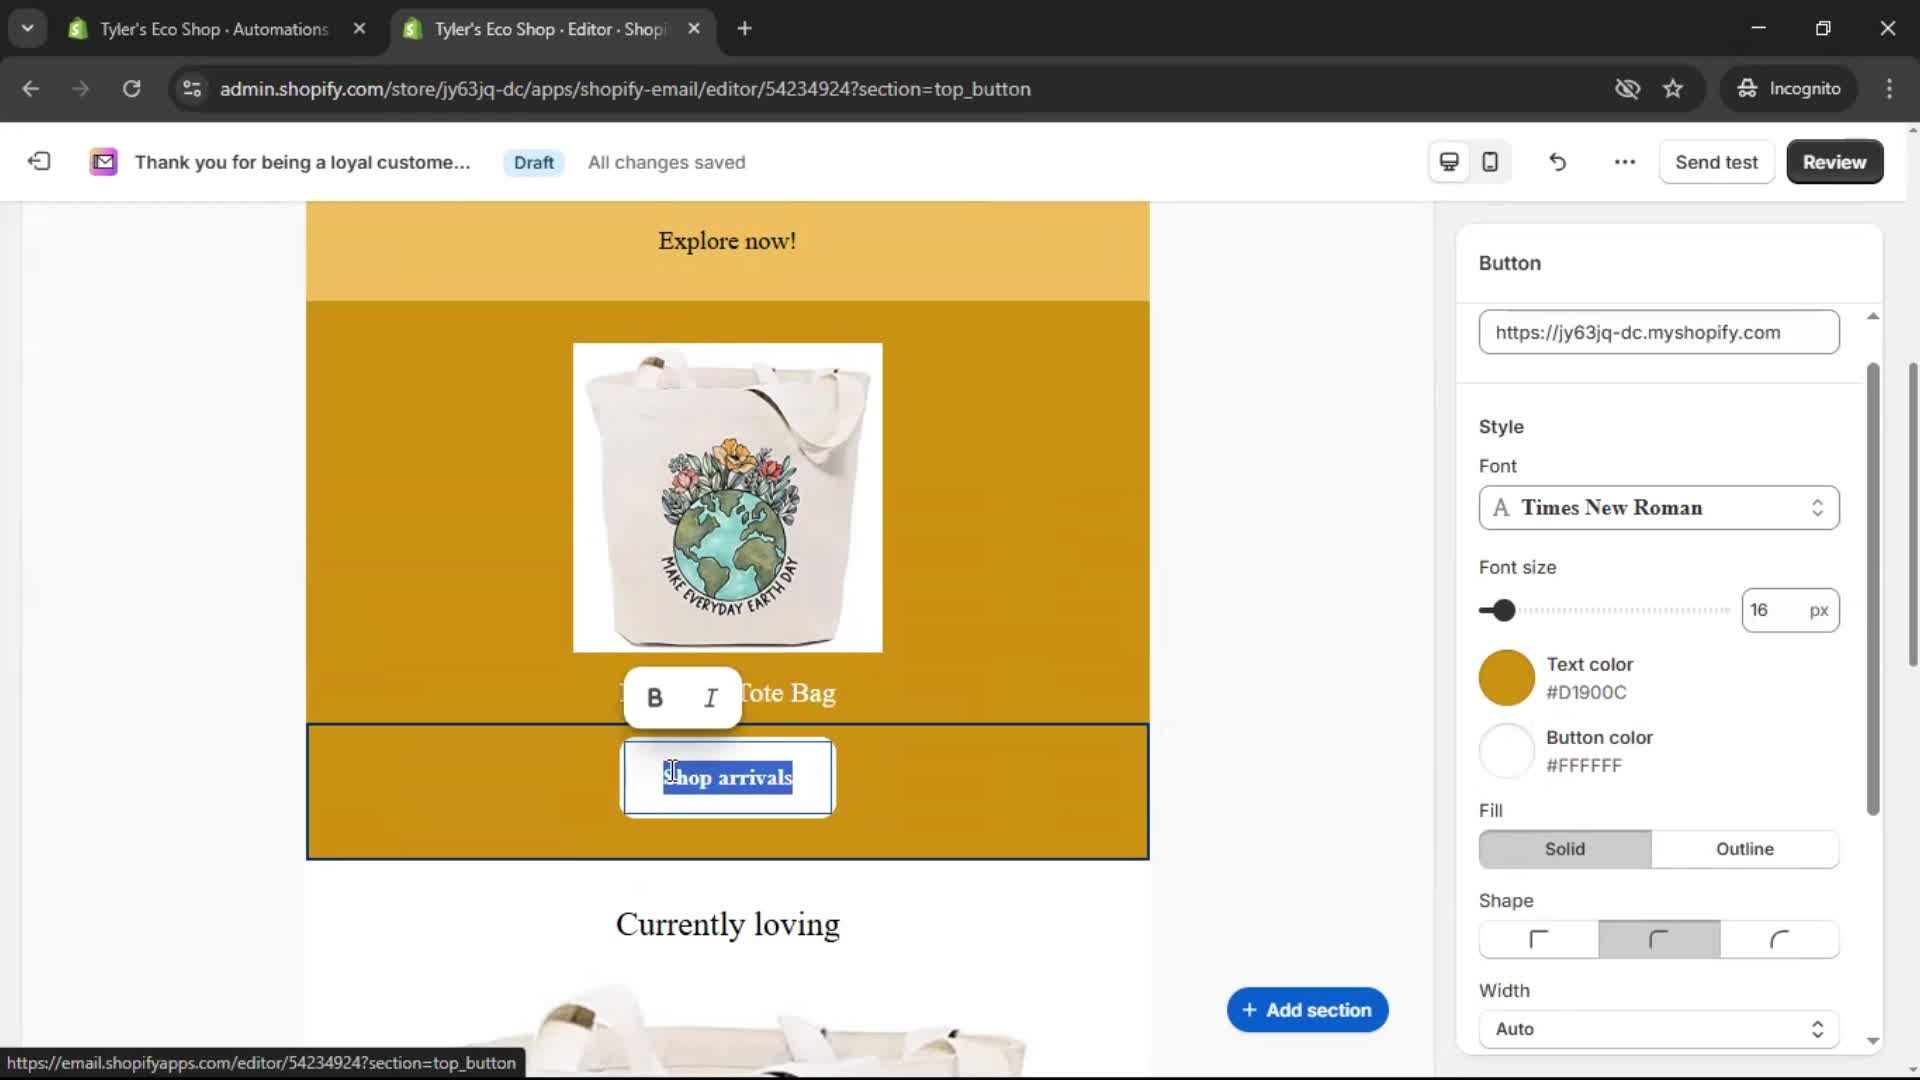Screen dimensions: 1920x1080
Task: Bold the selected button text
Action: point(655,697)
